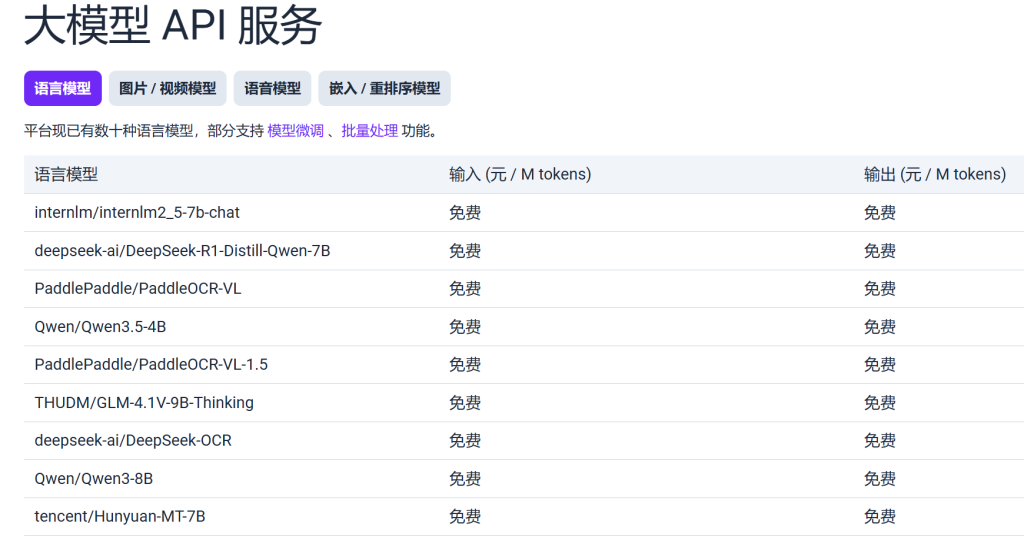Follow the 批量处理 link
1024x537 pixels.
click(370, 131)
